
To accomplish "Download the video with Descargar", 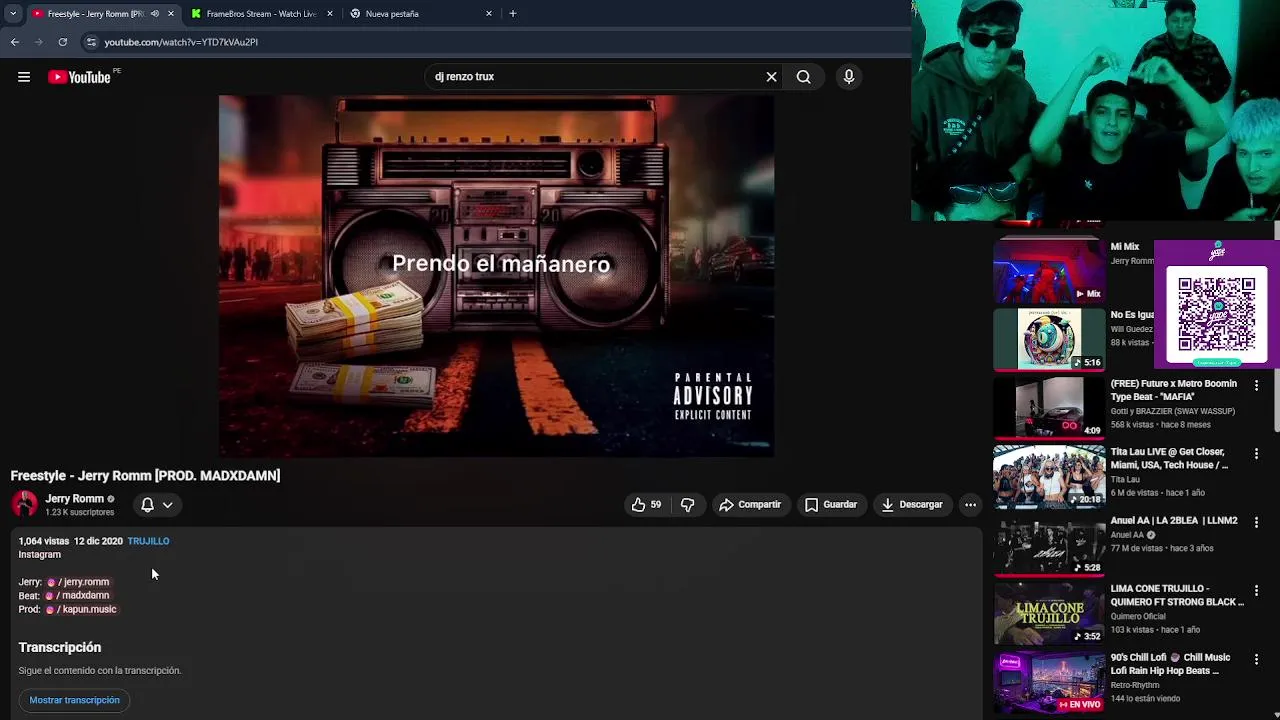I will [x=912, y=505].
